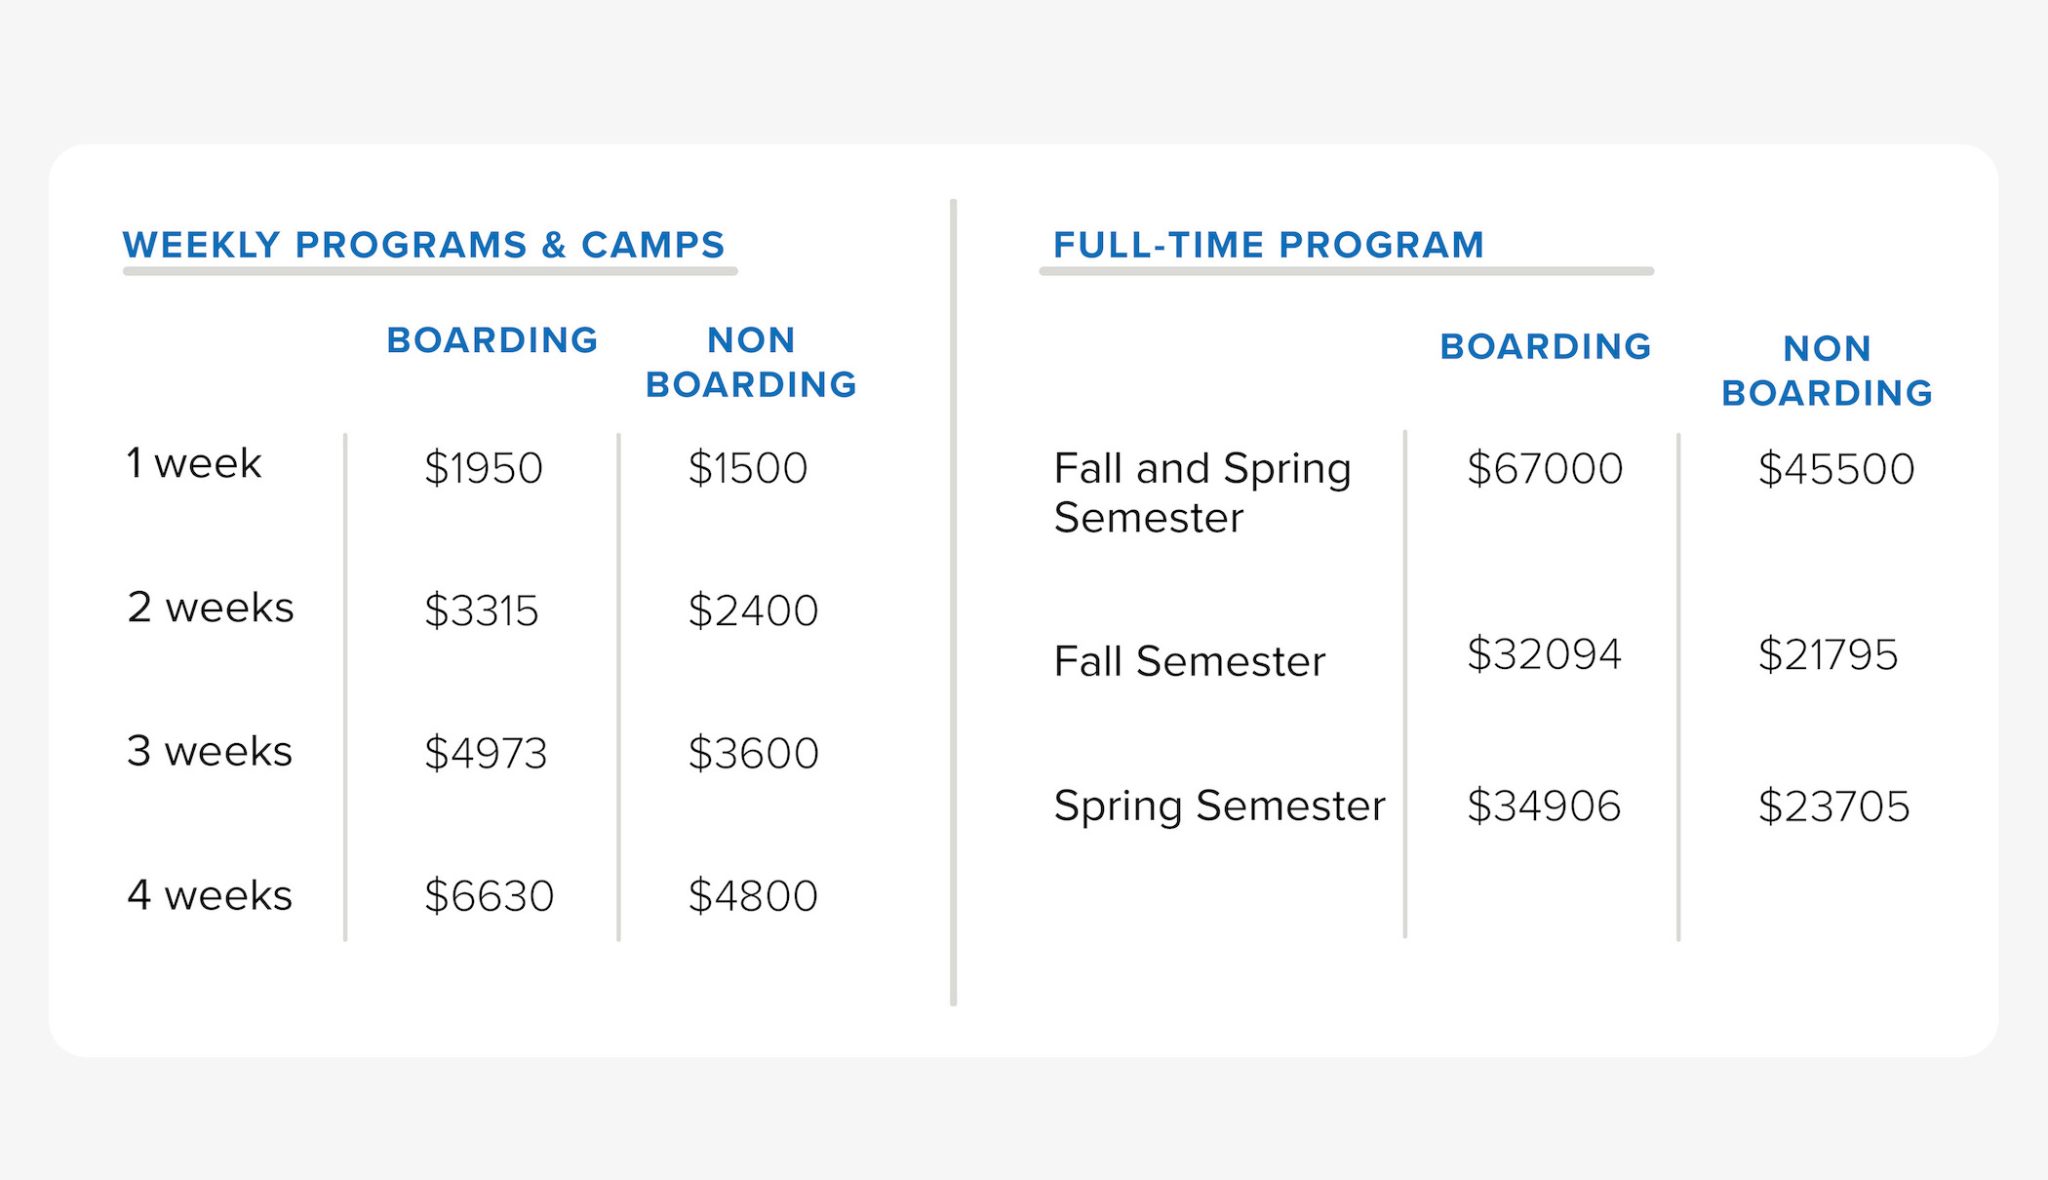Click the $4973 boarding price
Viewport: 2048px width, 1180px height.
point(486,753)
